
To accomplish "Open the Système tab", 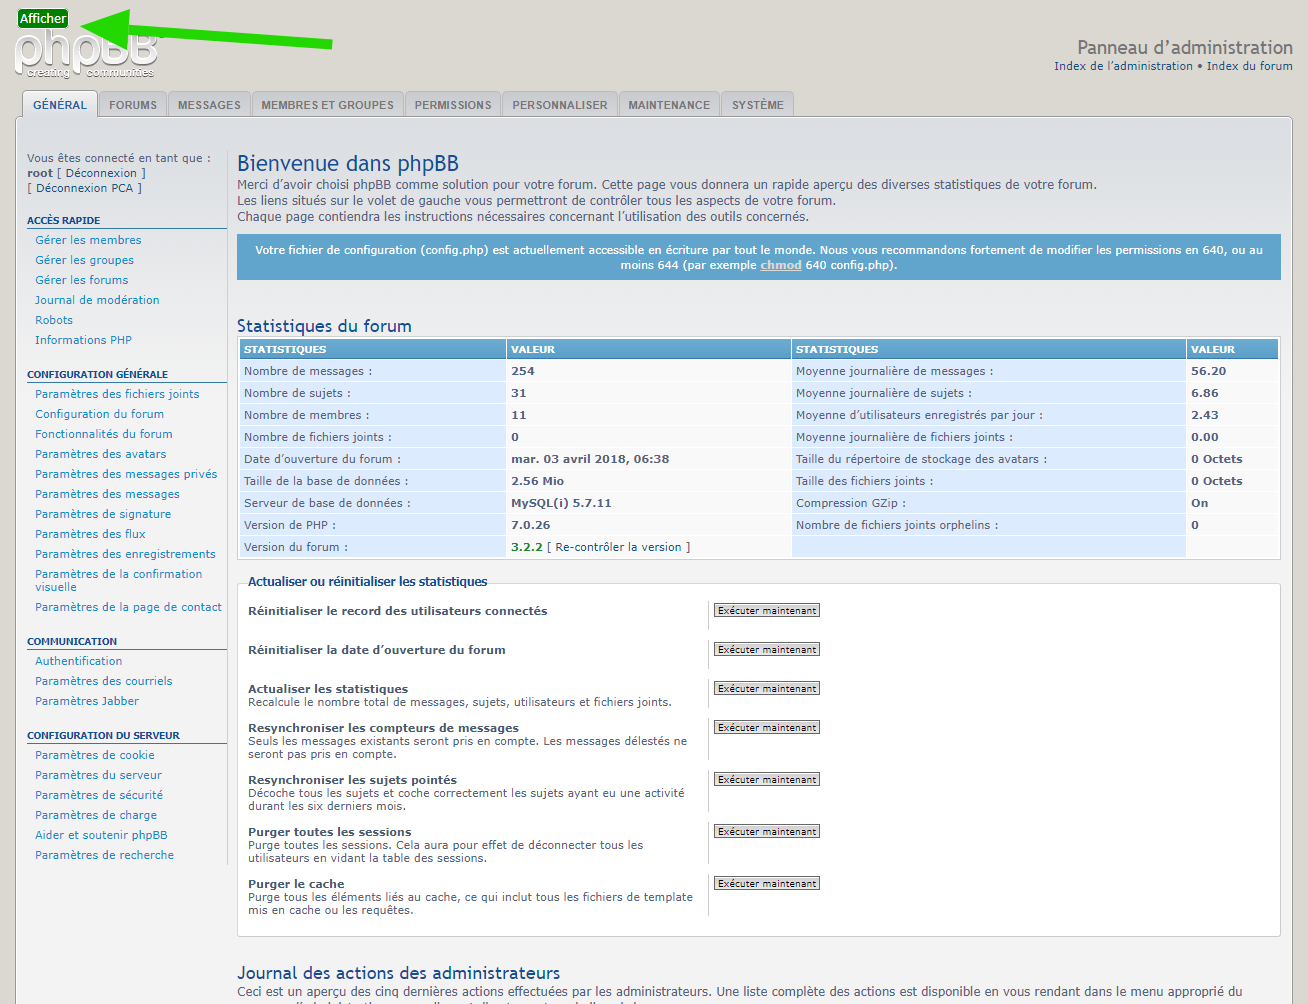I will point(757,105).
